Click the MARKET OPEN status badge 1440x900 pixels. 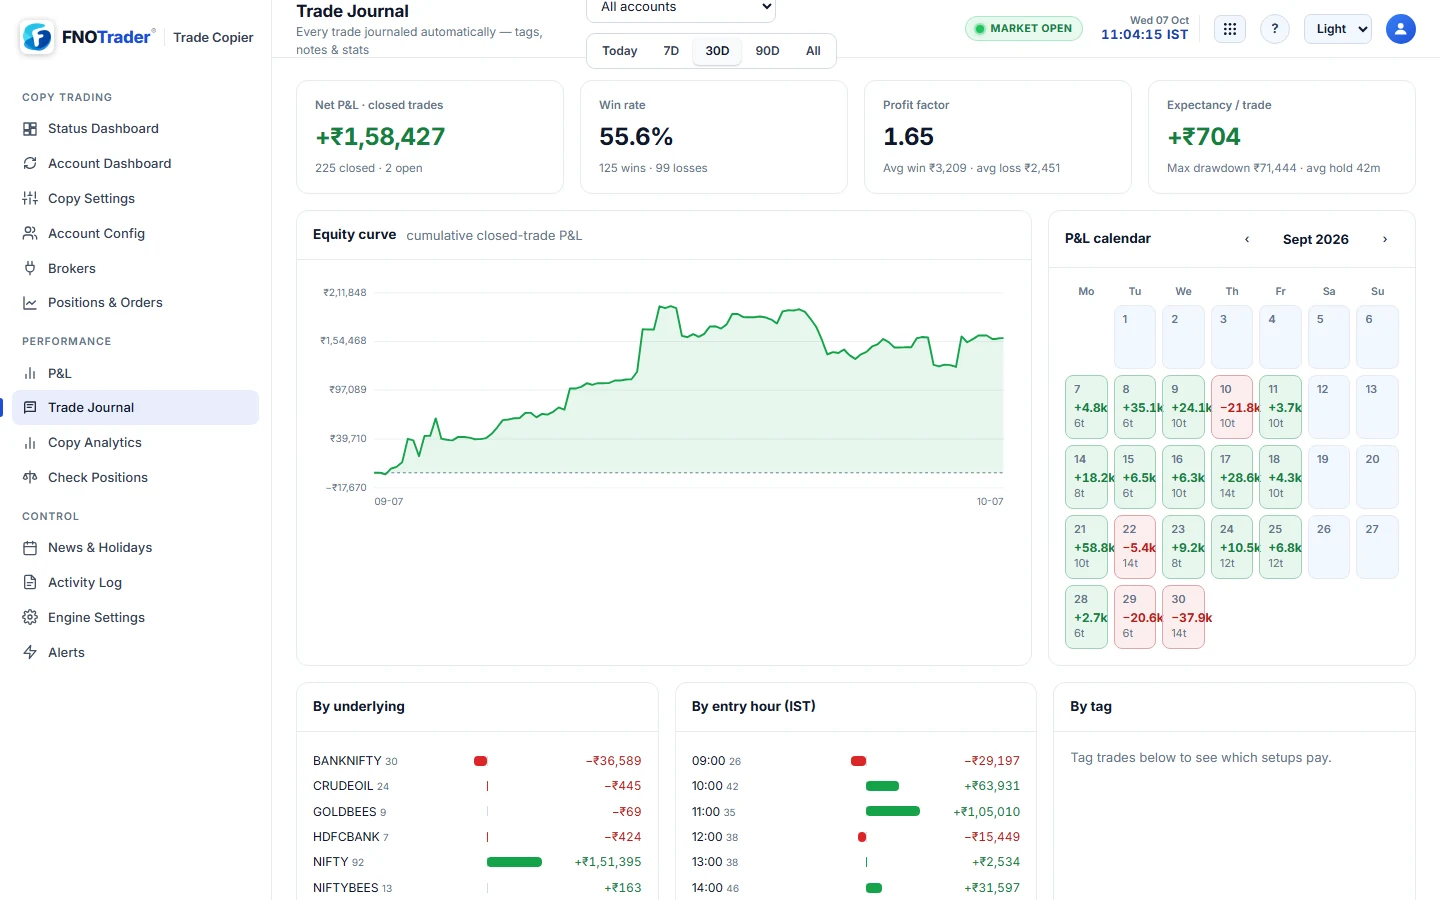[x=1024, y=29]
